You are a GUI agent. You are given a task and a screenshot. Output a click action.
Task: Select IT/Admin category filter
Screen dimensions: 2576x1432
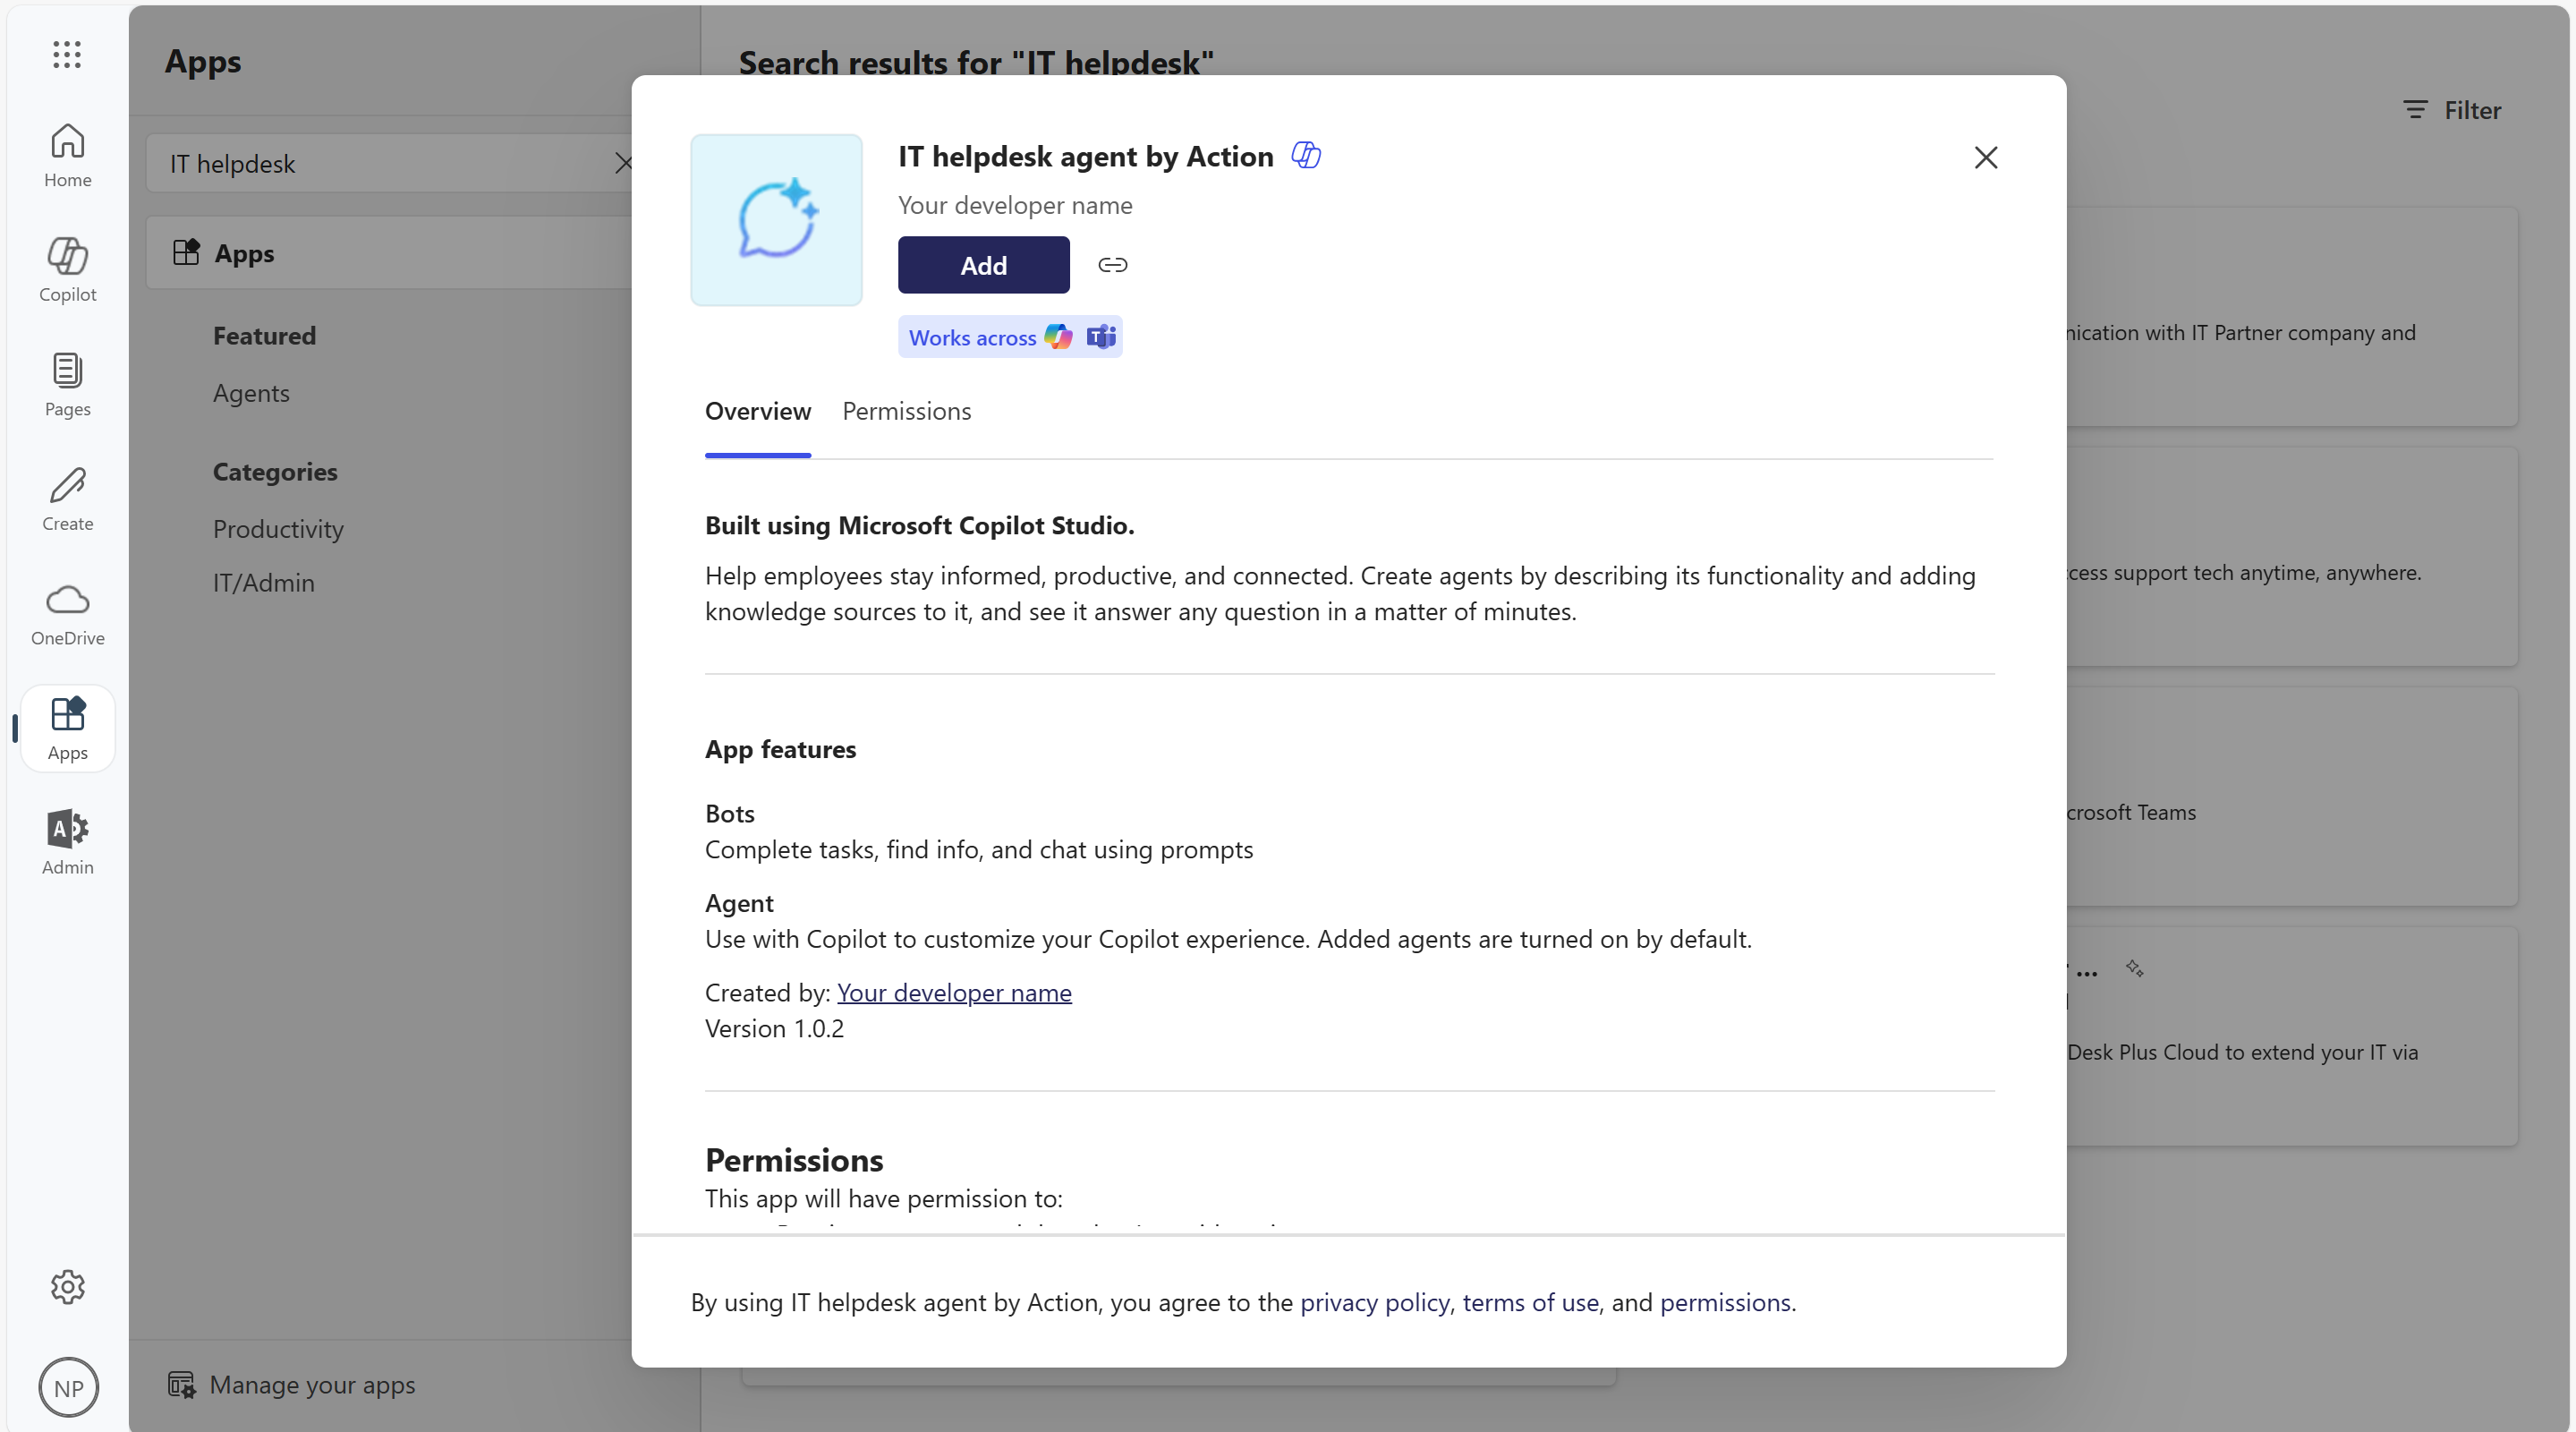pyautogui.click(x=263, y=580)
